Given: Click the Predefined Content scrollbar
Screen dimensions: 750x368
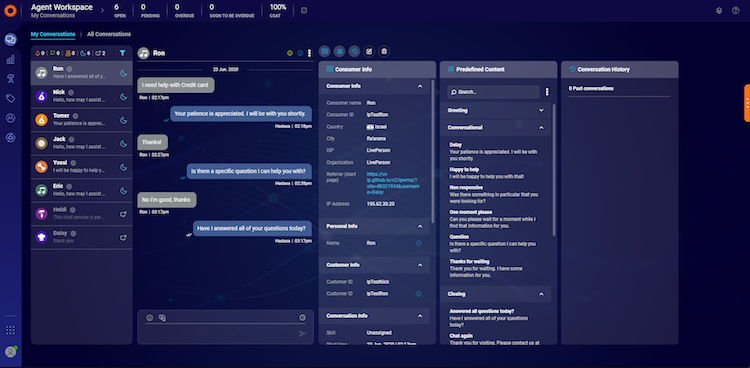Looking at the screenshot, I should 554,170.
